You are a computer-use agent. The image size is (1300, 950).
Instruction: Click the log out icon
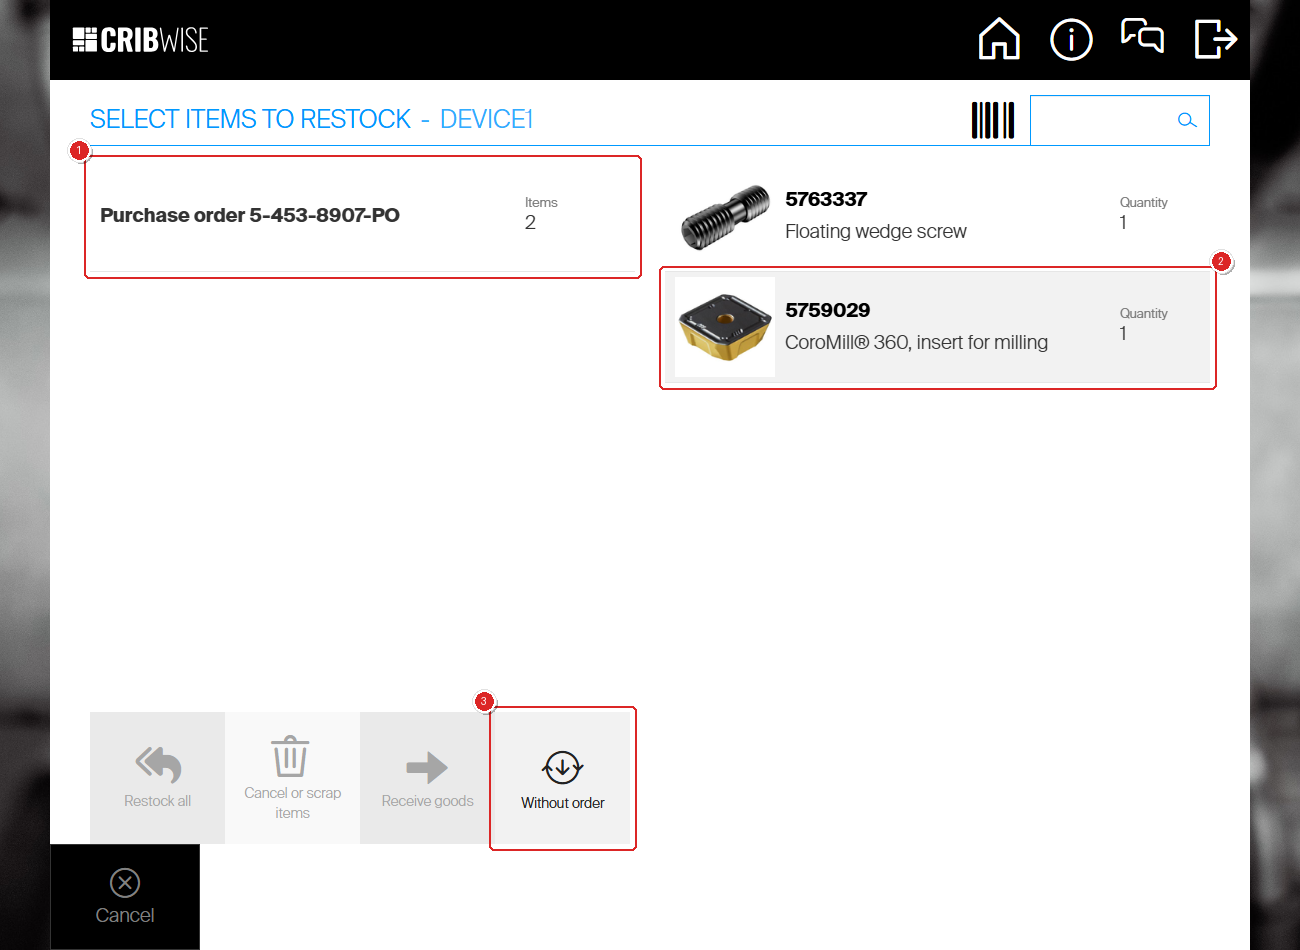1216,40
